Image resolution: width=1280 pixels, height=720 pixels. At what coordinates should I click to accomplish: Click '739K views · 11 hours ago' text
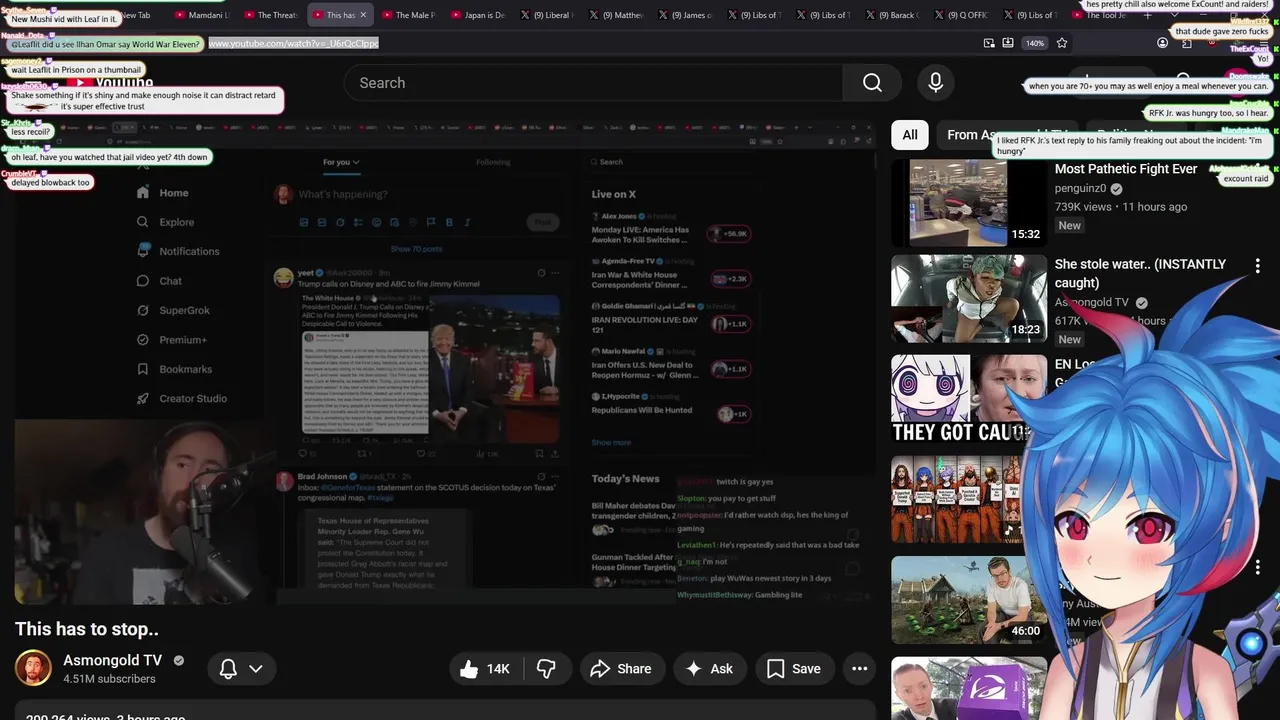1121,207
